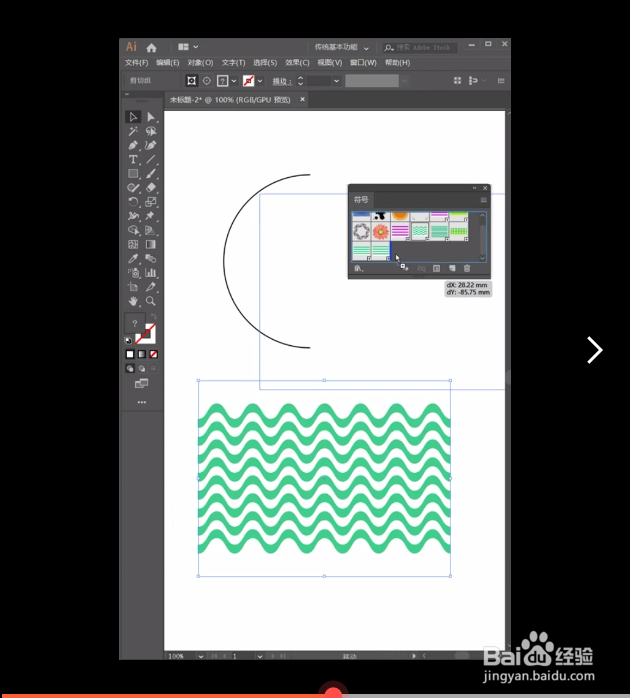Click the 描边 stroke link
The height and width of the screenshot is (698, 630).
tap(282, 81)
